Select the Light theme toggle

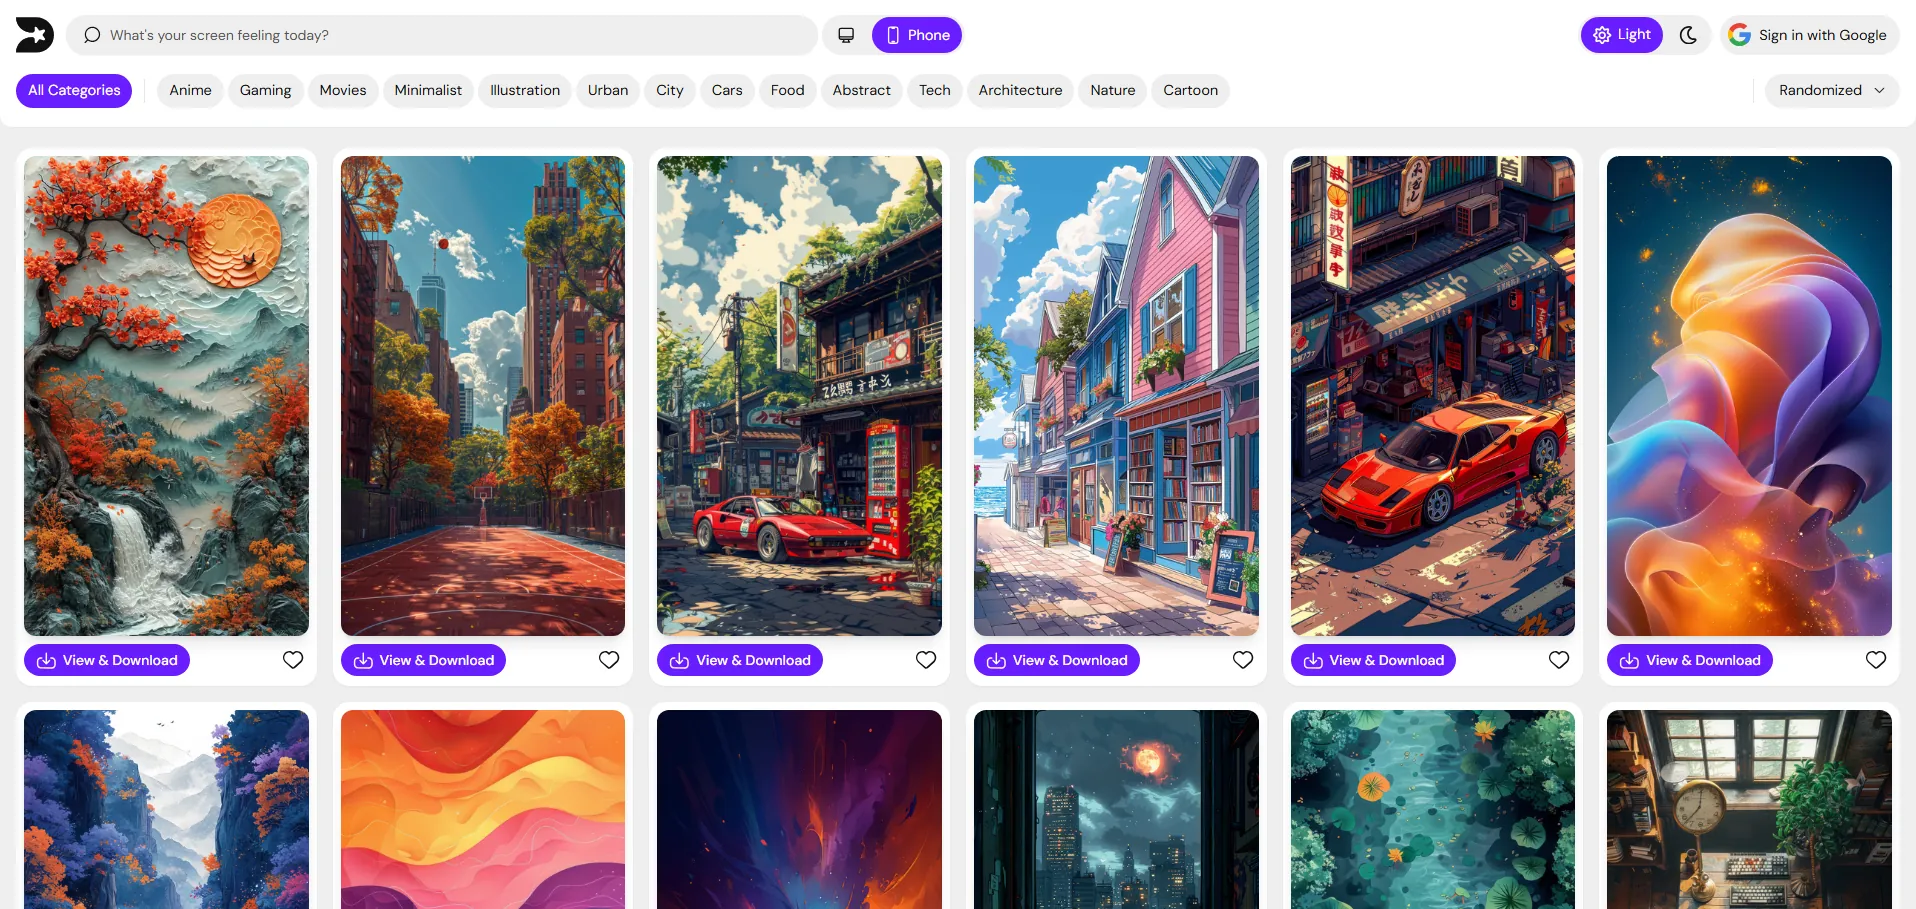point(1621,35)
